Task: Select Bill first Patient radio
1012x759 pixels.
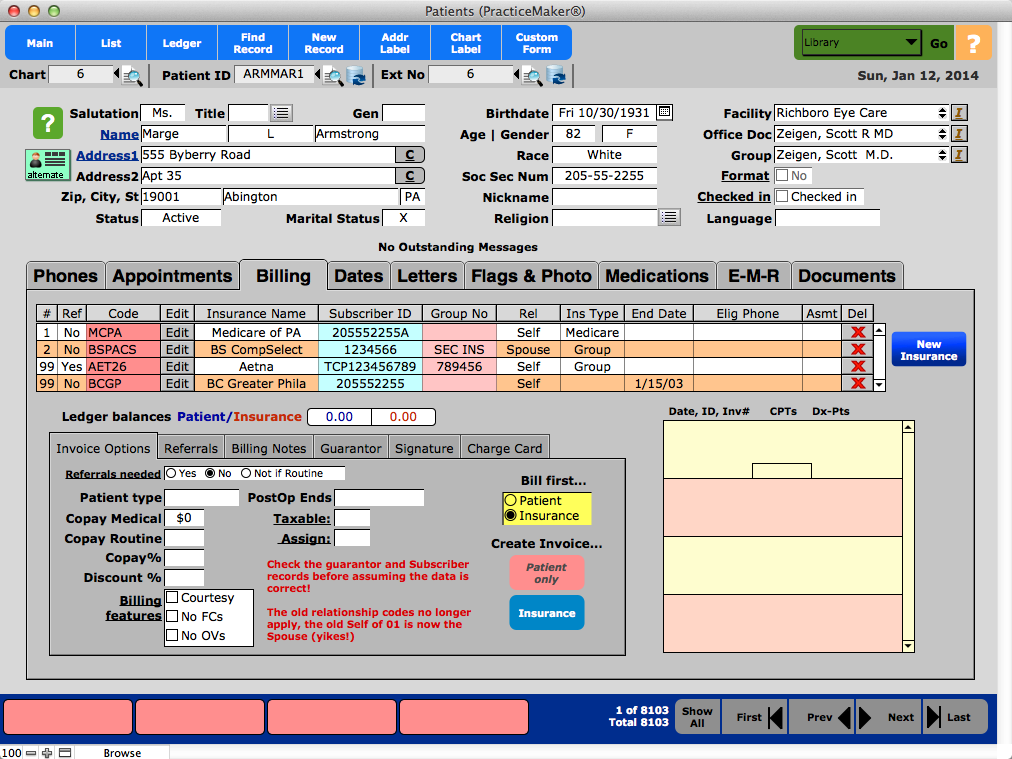Action: pyautogui.click(x=511, y=500)
